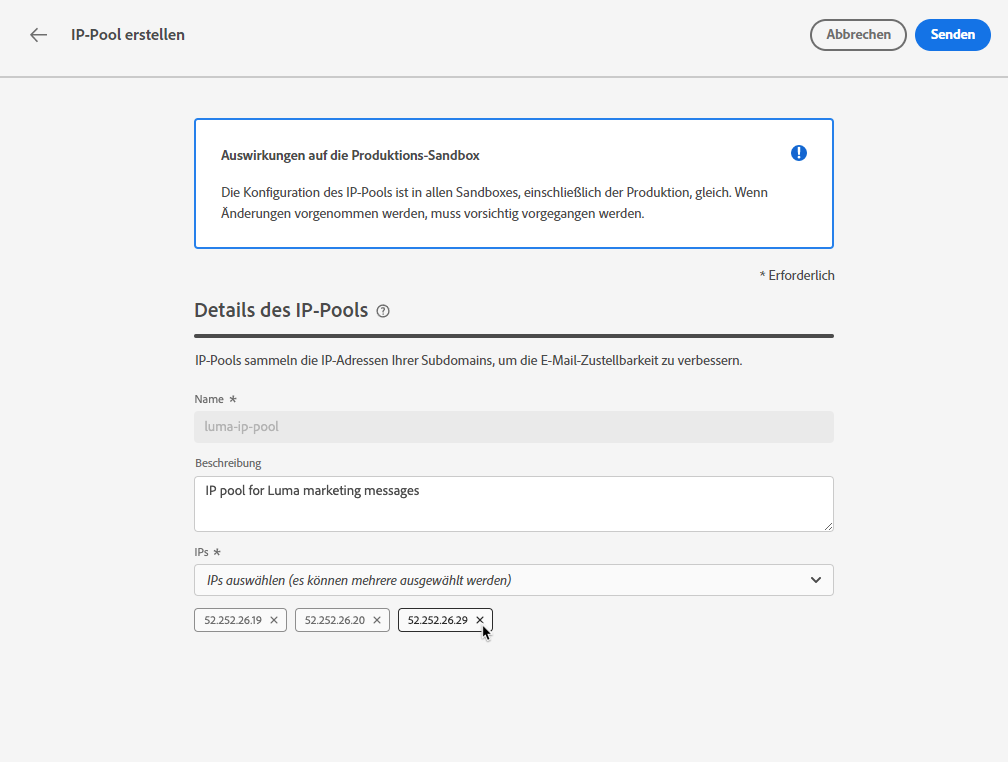
Task: Click the 'Auswirkungen auf die Produktions-Sandbox' notice heading
Action: tap(351, 156)
